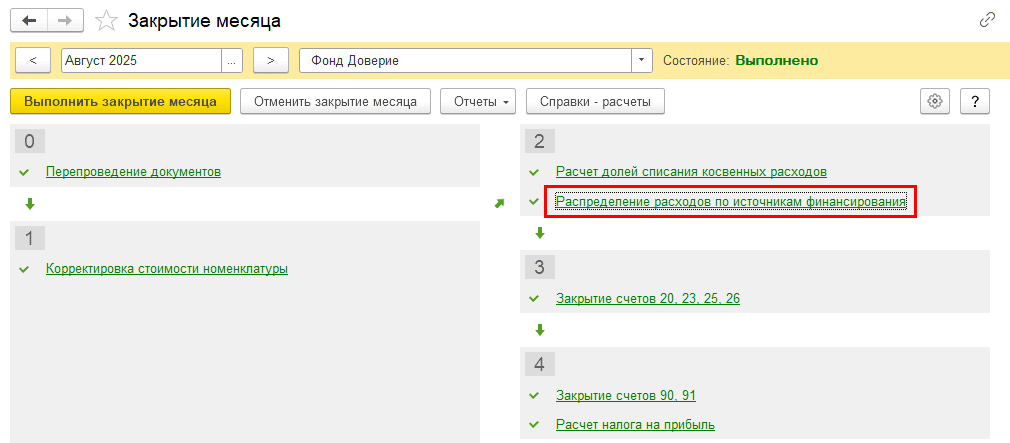Viewport: 1010px width, 443px height.
Task: Open Расчет налога на прибыль link
Action: pos(635,424)
